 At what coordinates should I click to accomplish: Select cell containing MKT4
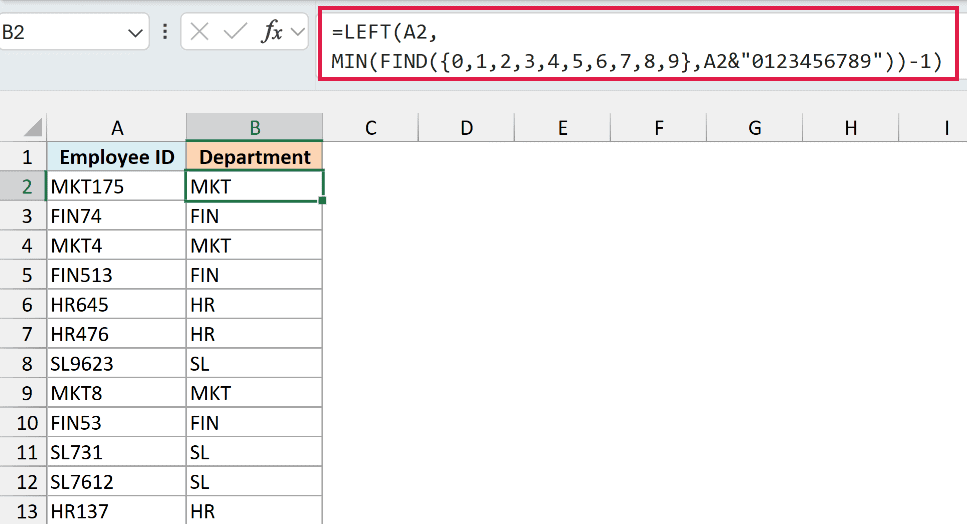(117, 245)
